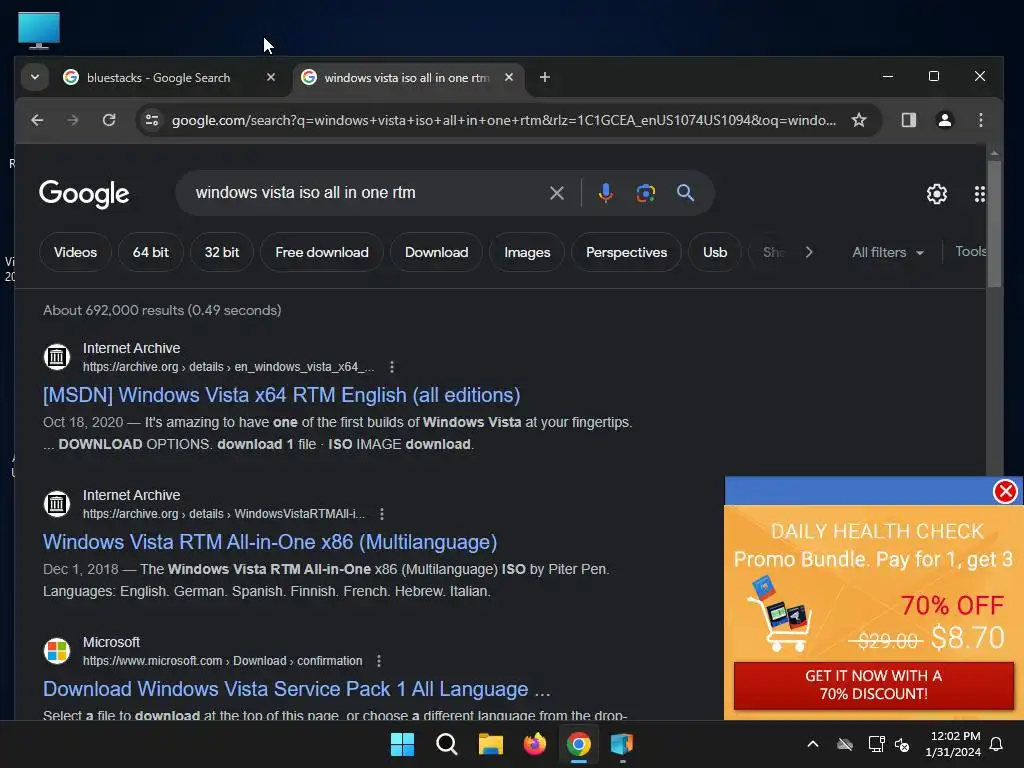Click the page vertical scrollbar thumb

click(x=994, y=224)
